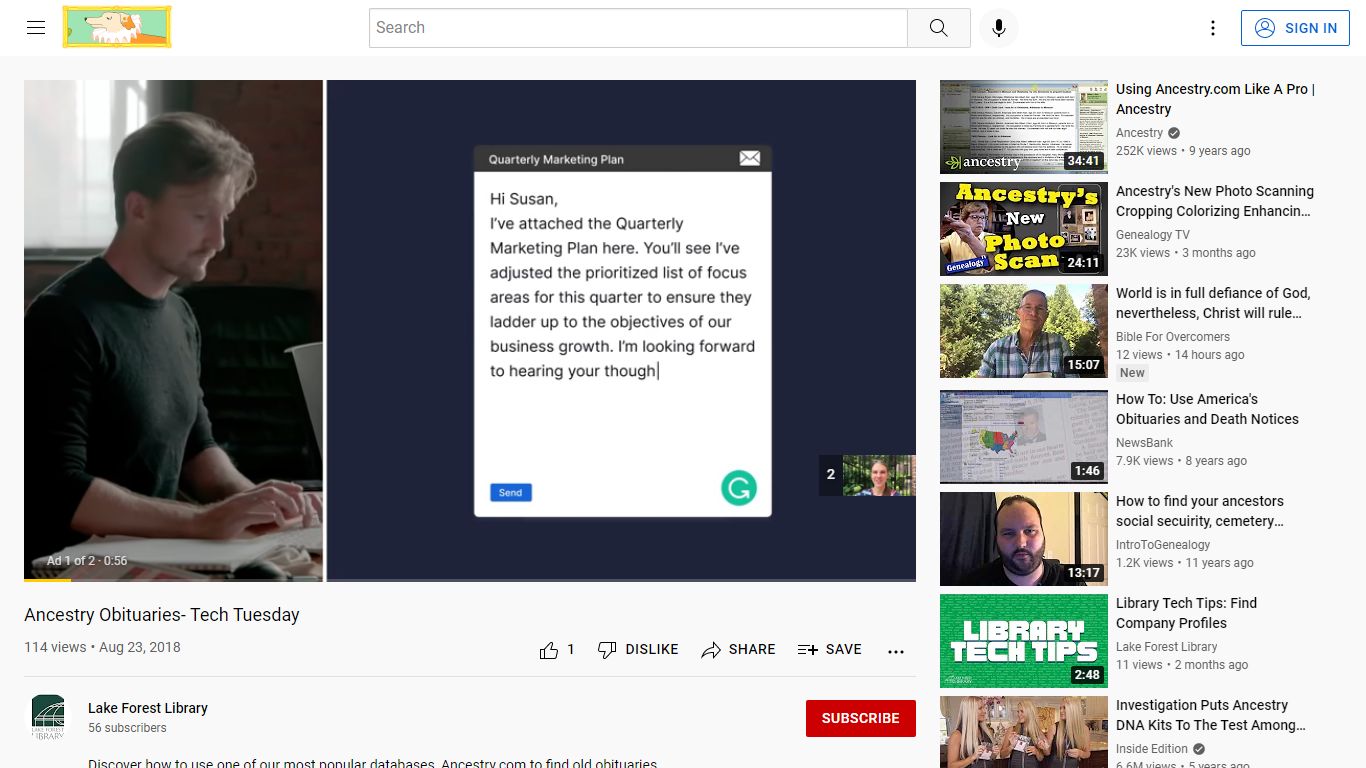Click the 114 views date text
Screen dimensions: 1366x768
click(x=102, y=647)
